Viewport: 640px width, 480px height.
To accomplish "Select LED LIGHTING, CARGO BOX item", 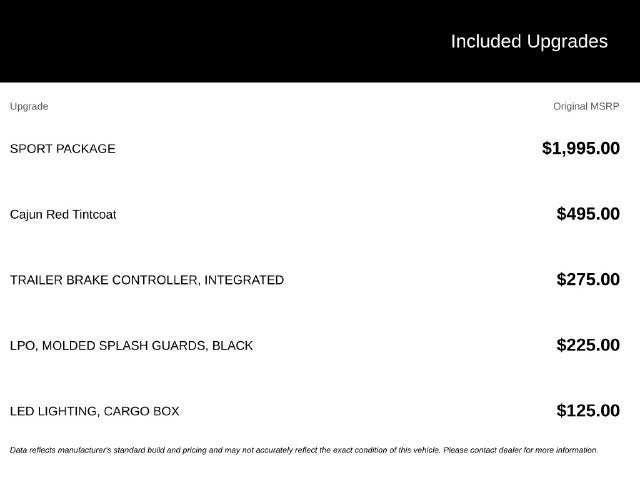I will click(94, 411).
